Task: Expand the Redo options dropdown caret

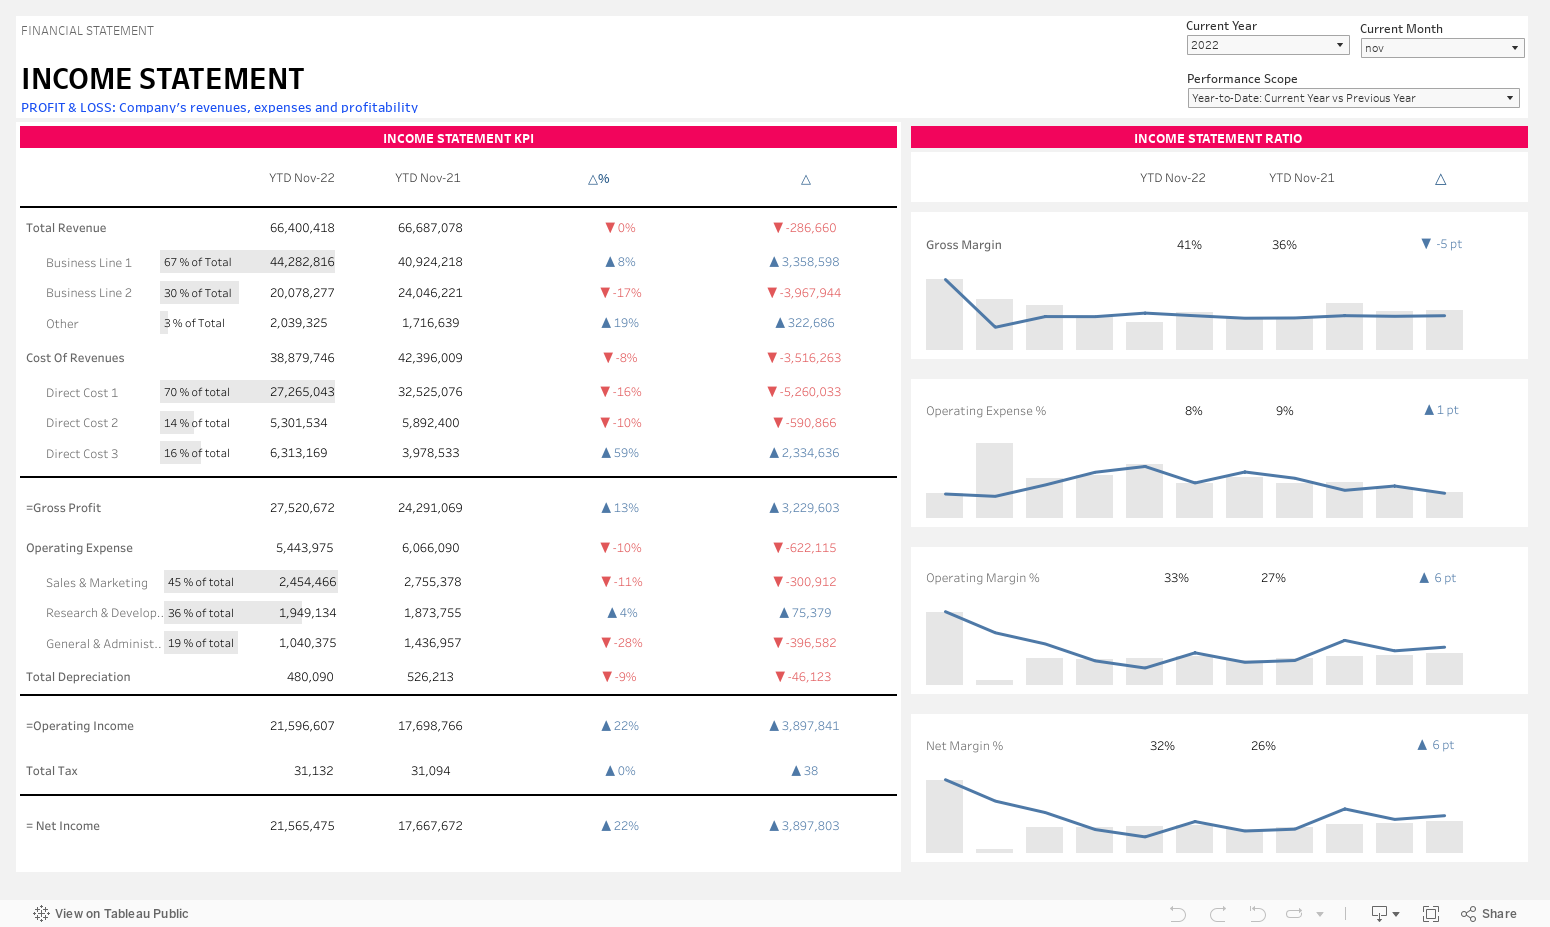Action: tap(1320, 914)
